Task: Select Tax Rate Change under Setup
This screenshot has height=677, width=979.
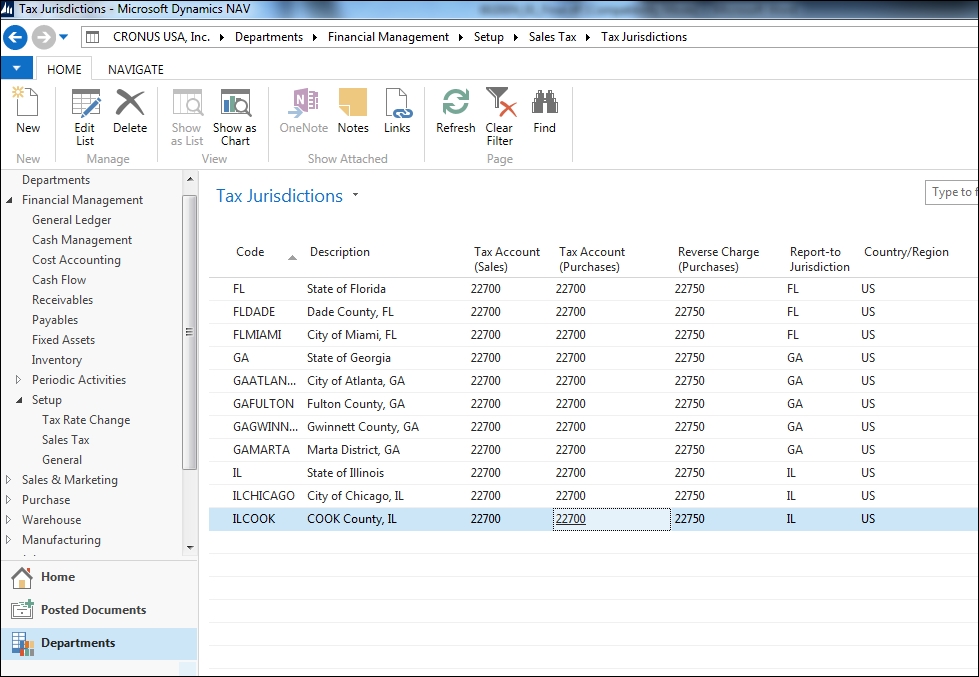Action: 86,420
